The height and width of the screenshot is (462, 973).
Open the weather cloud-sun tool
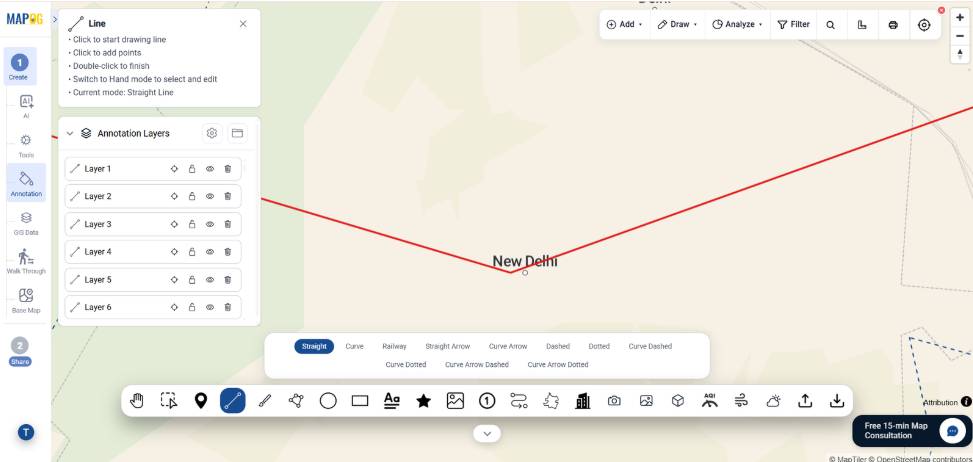click(x=773, y=401)
